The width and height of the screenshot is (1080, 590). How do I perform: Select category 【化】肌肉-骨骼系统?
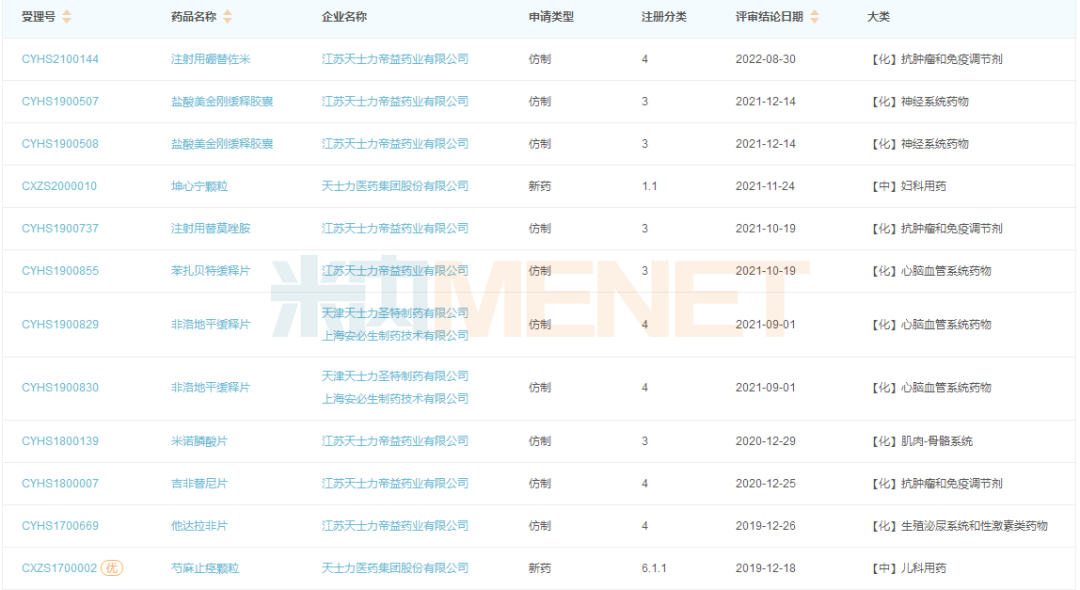(x=921, y=441)
